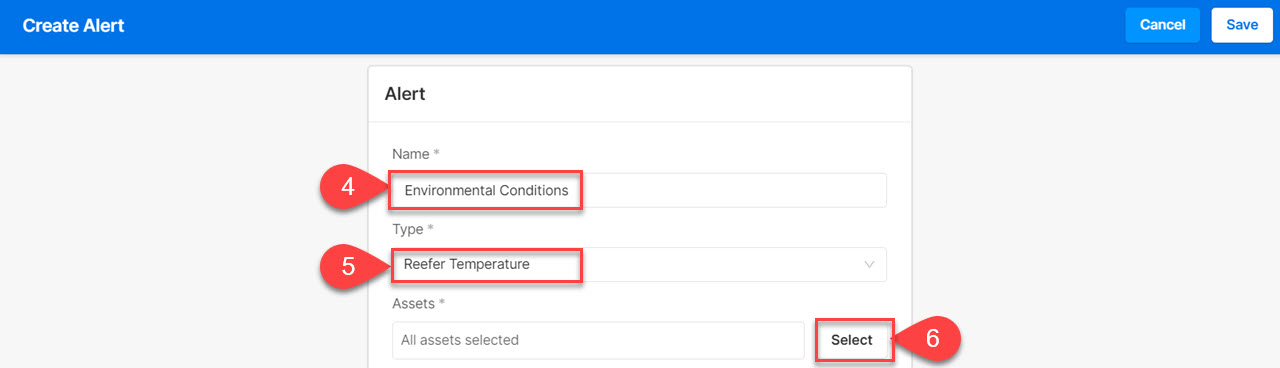The height and width of the screenshot is (368, 1280).
Task: Click empty area of blue header bar
Action: 620,26
